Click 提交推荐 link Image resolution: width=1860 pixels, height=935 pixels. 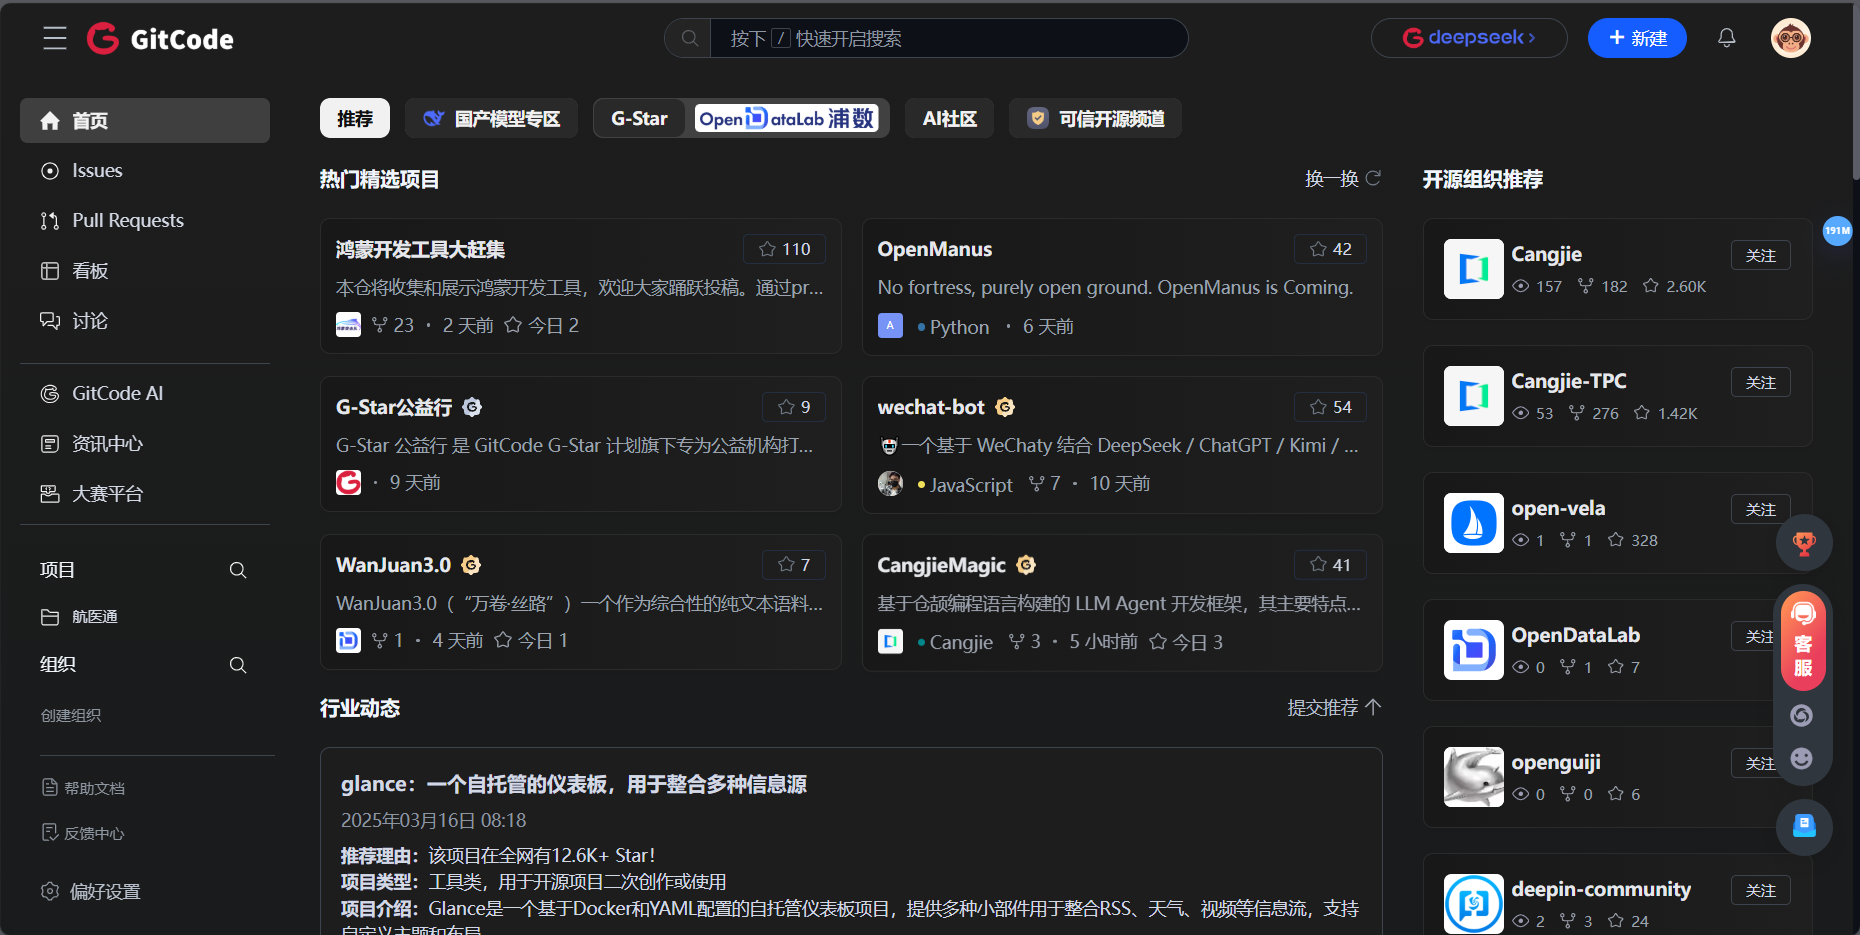point(1334,707)
